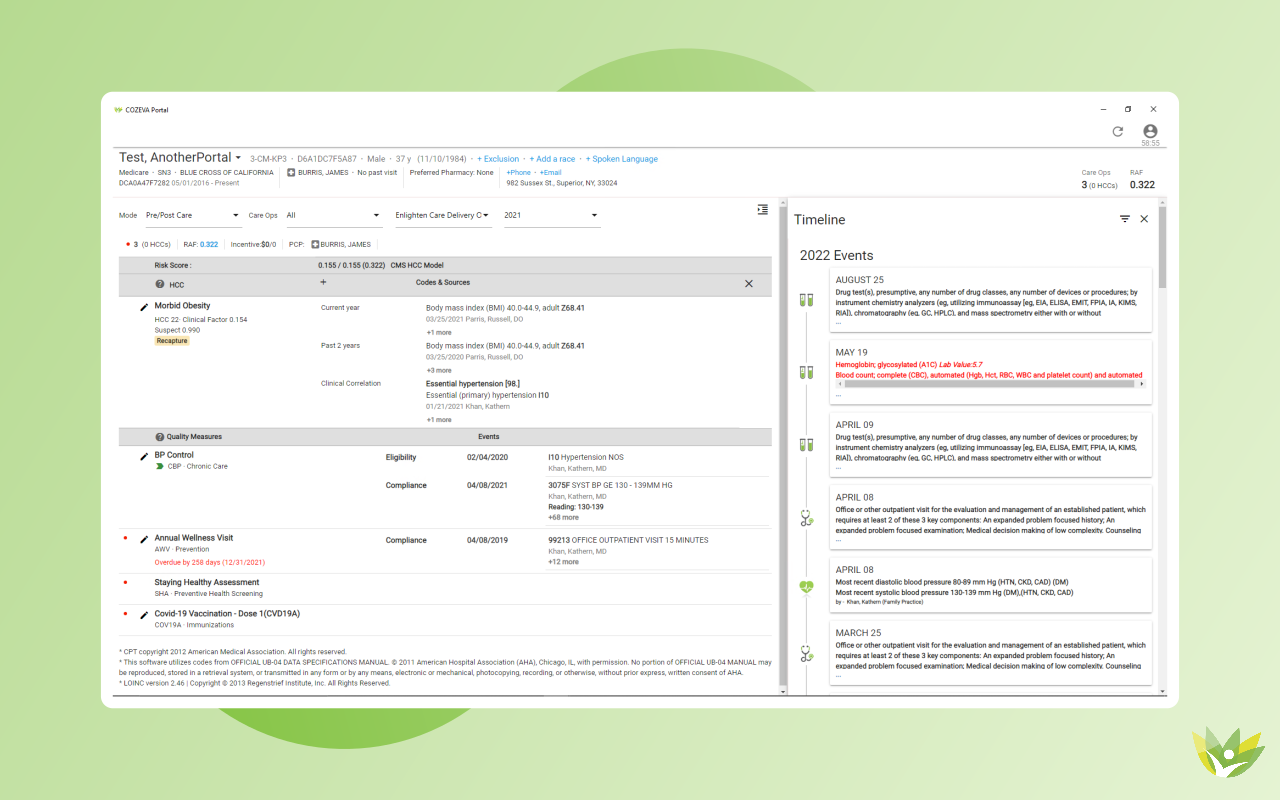This screenshot has height=800, width=1280.
Task: Open the user account profile icon
Action: (1150, 132)
